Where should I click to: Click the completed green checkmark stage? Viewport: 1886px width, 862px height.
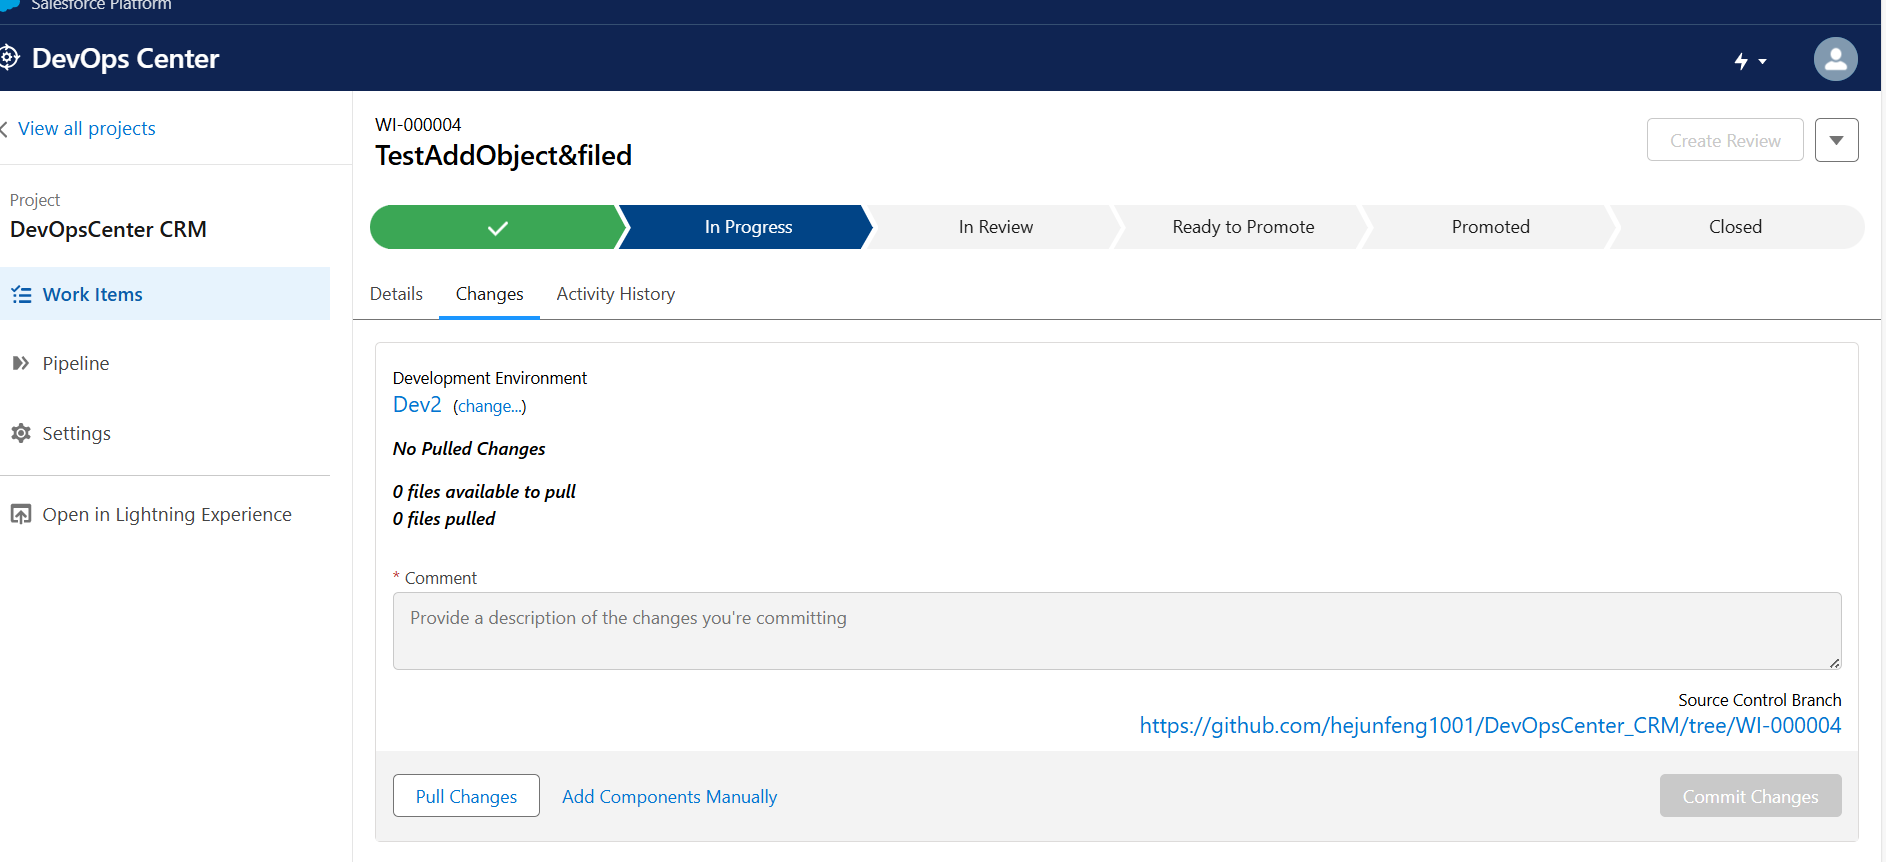click(x=497, y=227)
